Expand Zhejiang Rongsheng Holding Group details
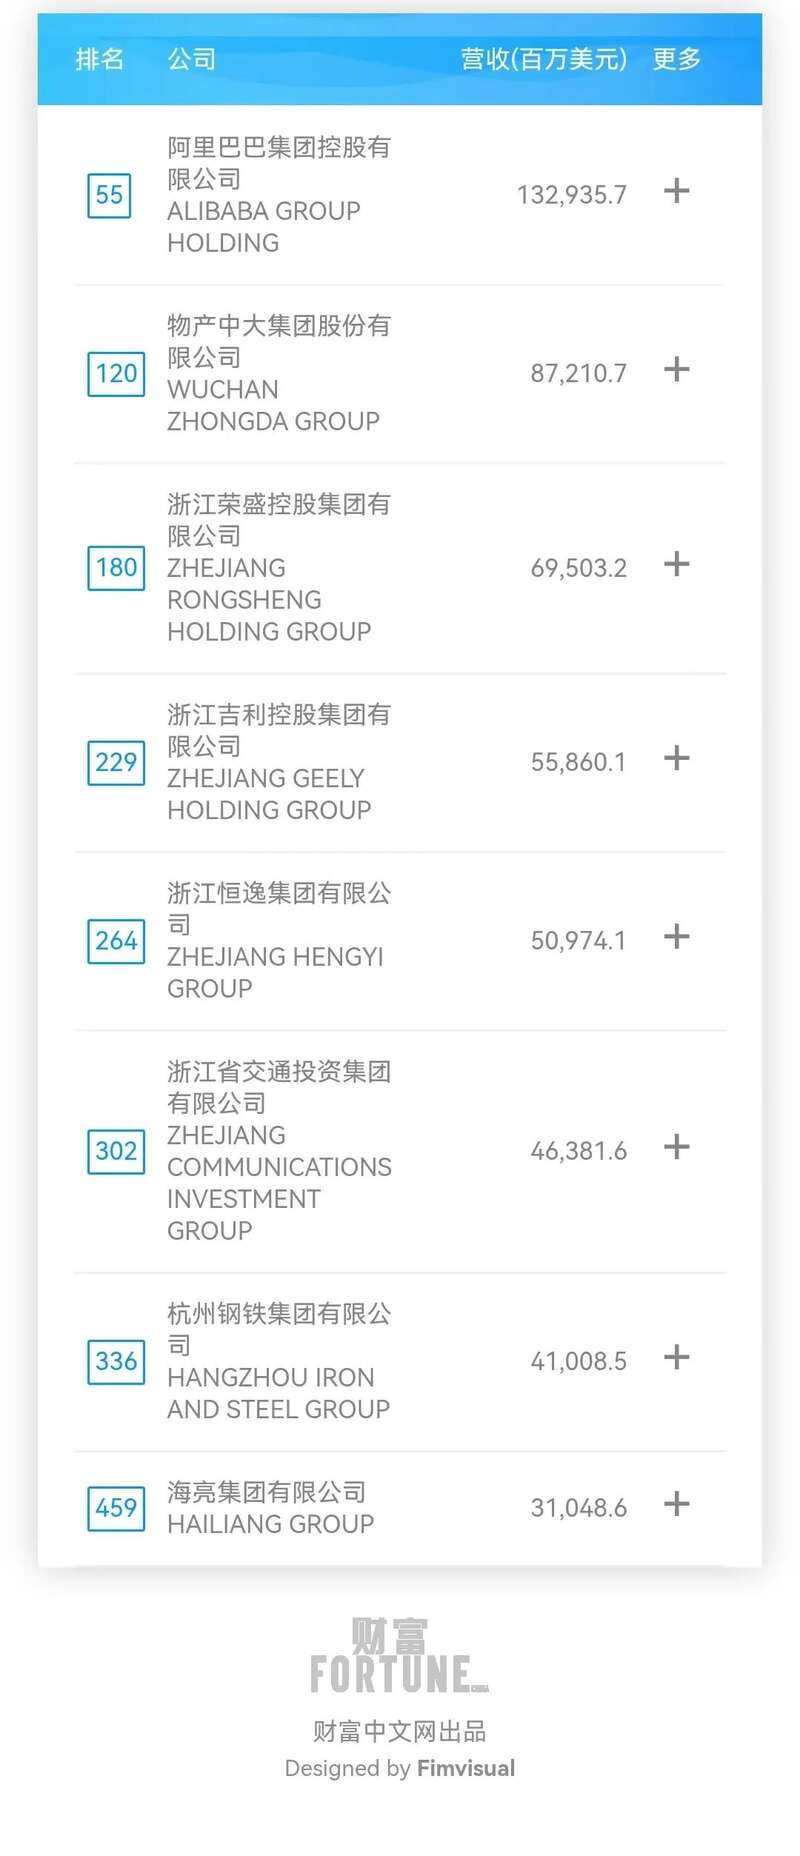 tap(677, 563)
